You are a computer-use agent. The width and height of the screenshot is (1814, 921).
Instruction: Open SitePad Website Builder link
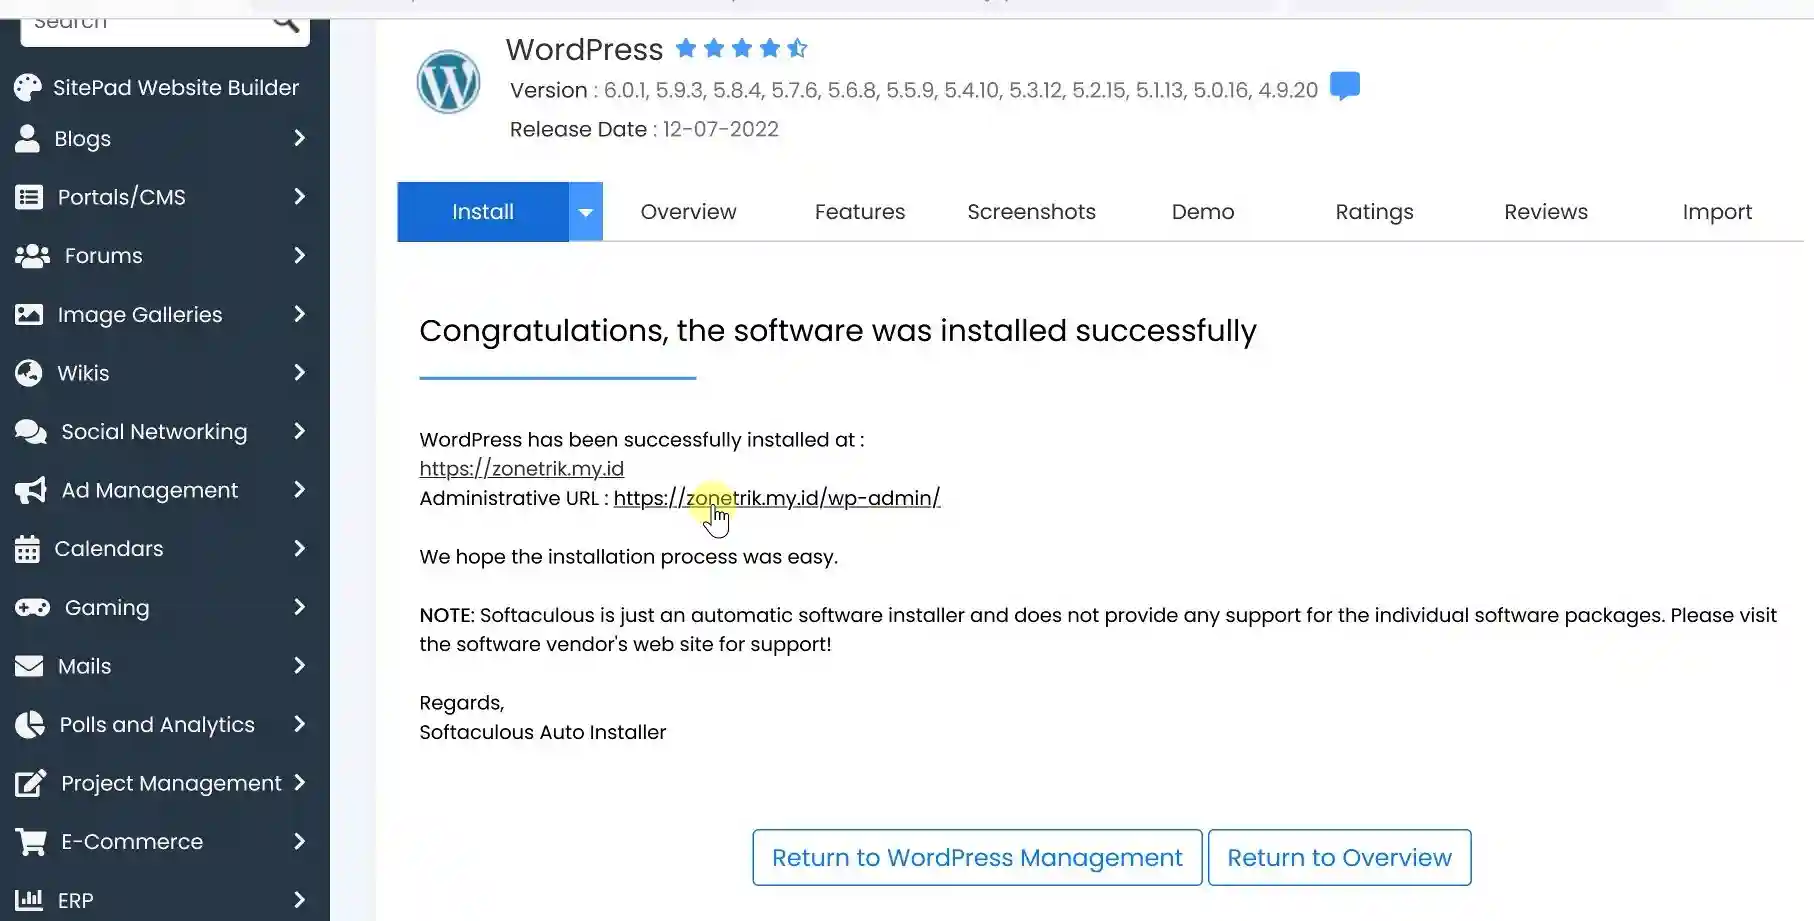pyautogui.click(x=176, y=88)
